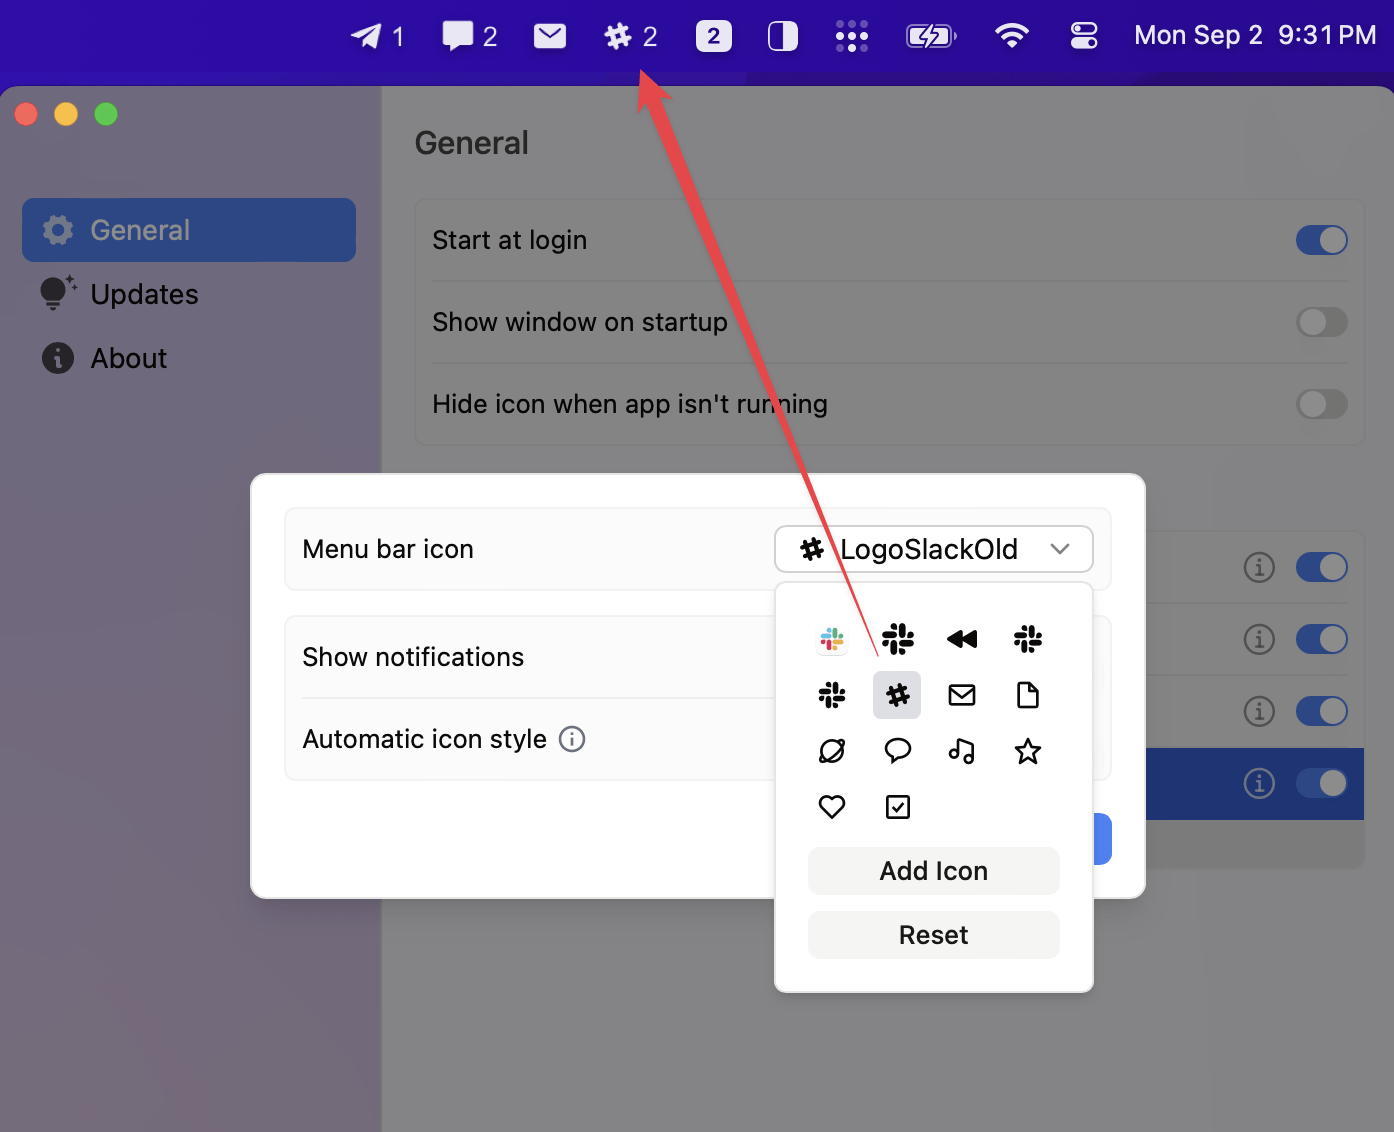Click the Reset button
1394x1132 pixels.
[x=934, y=935]
